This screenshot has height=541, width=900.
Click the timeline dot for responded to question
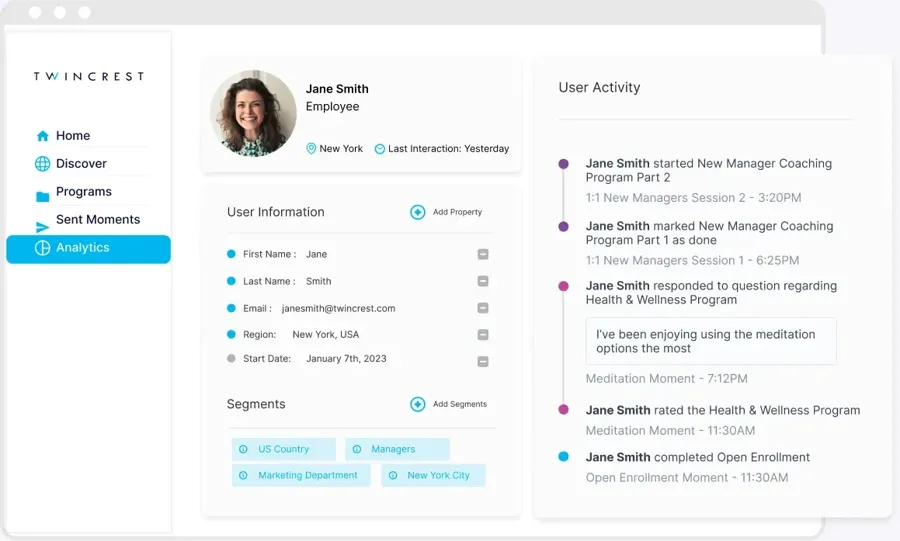coord(564,286)
